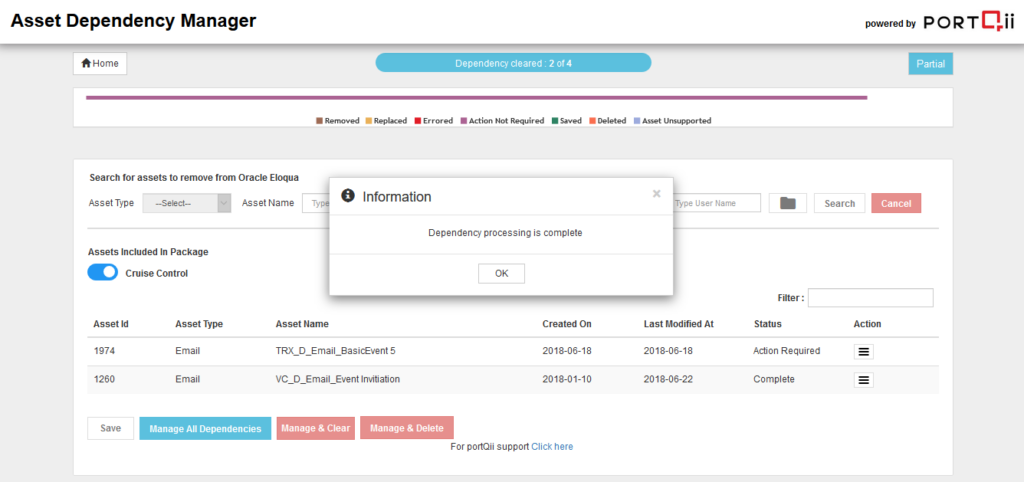
Task: Click the Search button
Action: point(839,203)
